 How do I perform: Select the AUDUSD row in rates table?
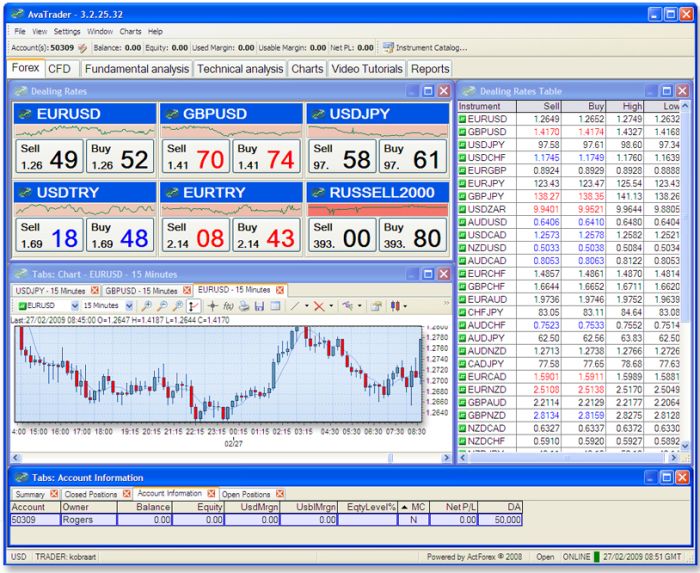[x=569, y=222]
